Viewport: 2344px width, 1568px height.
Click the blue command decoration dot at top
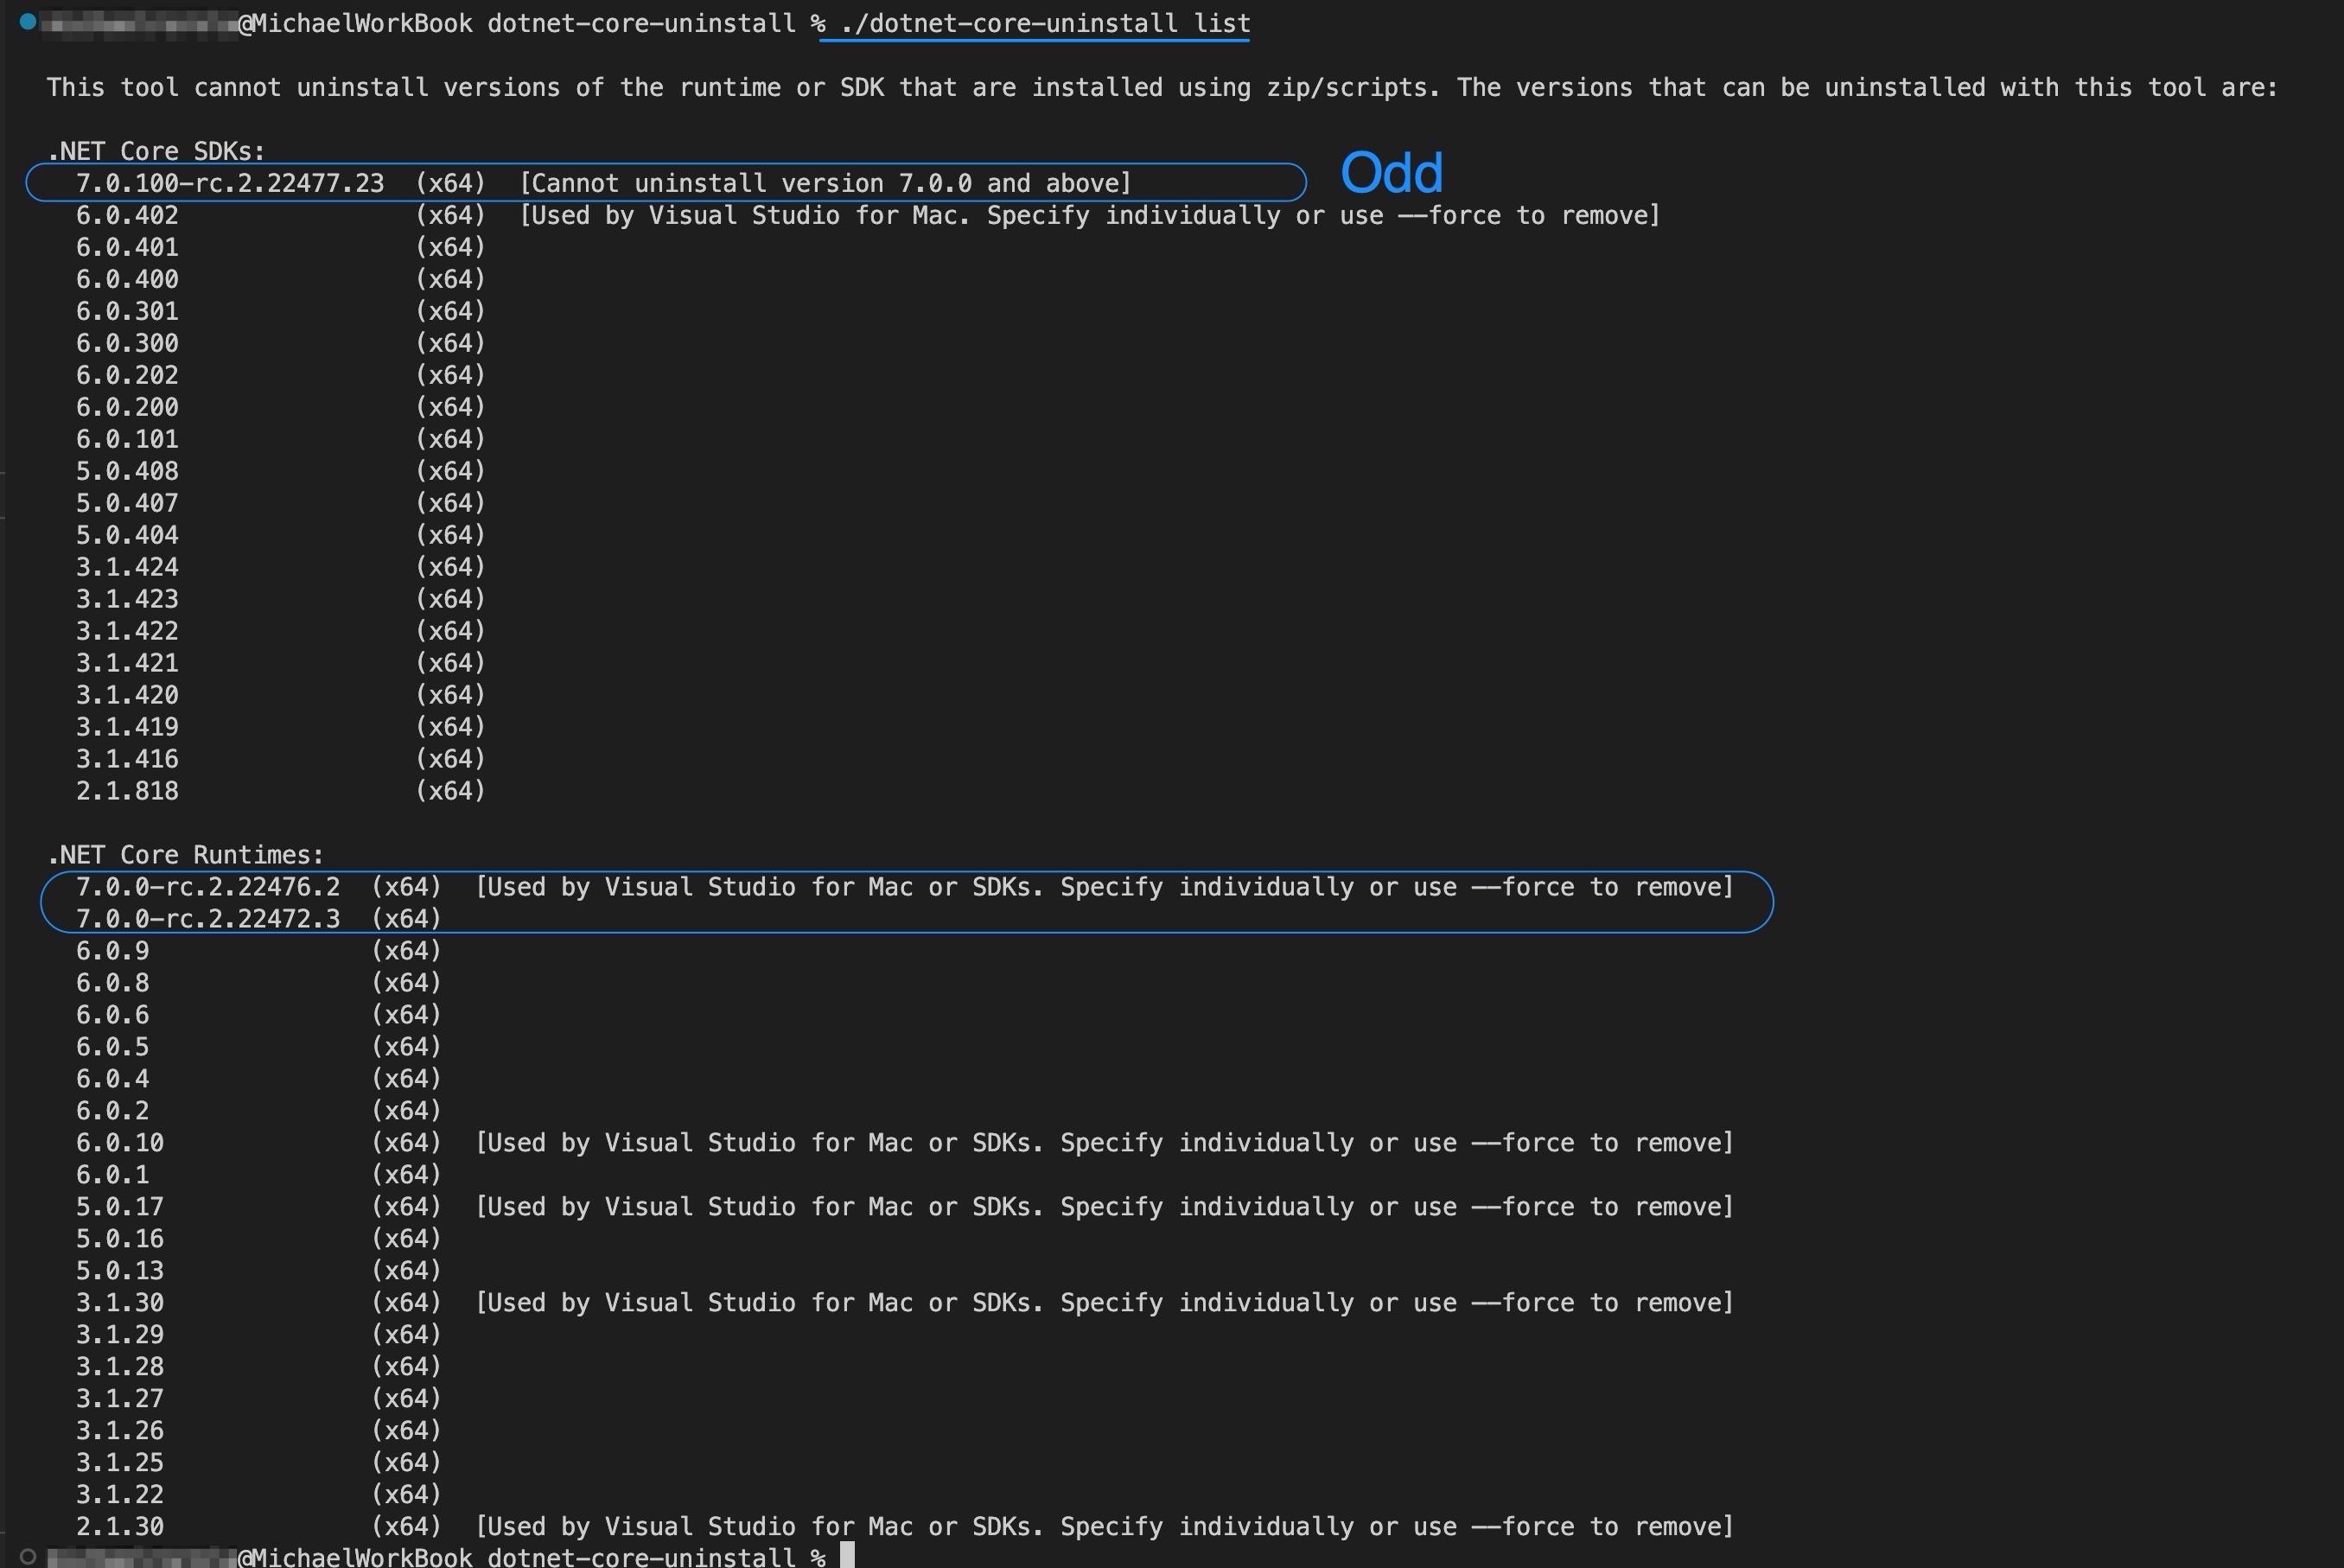pyautogui.click(x=28, y=21)
